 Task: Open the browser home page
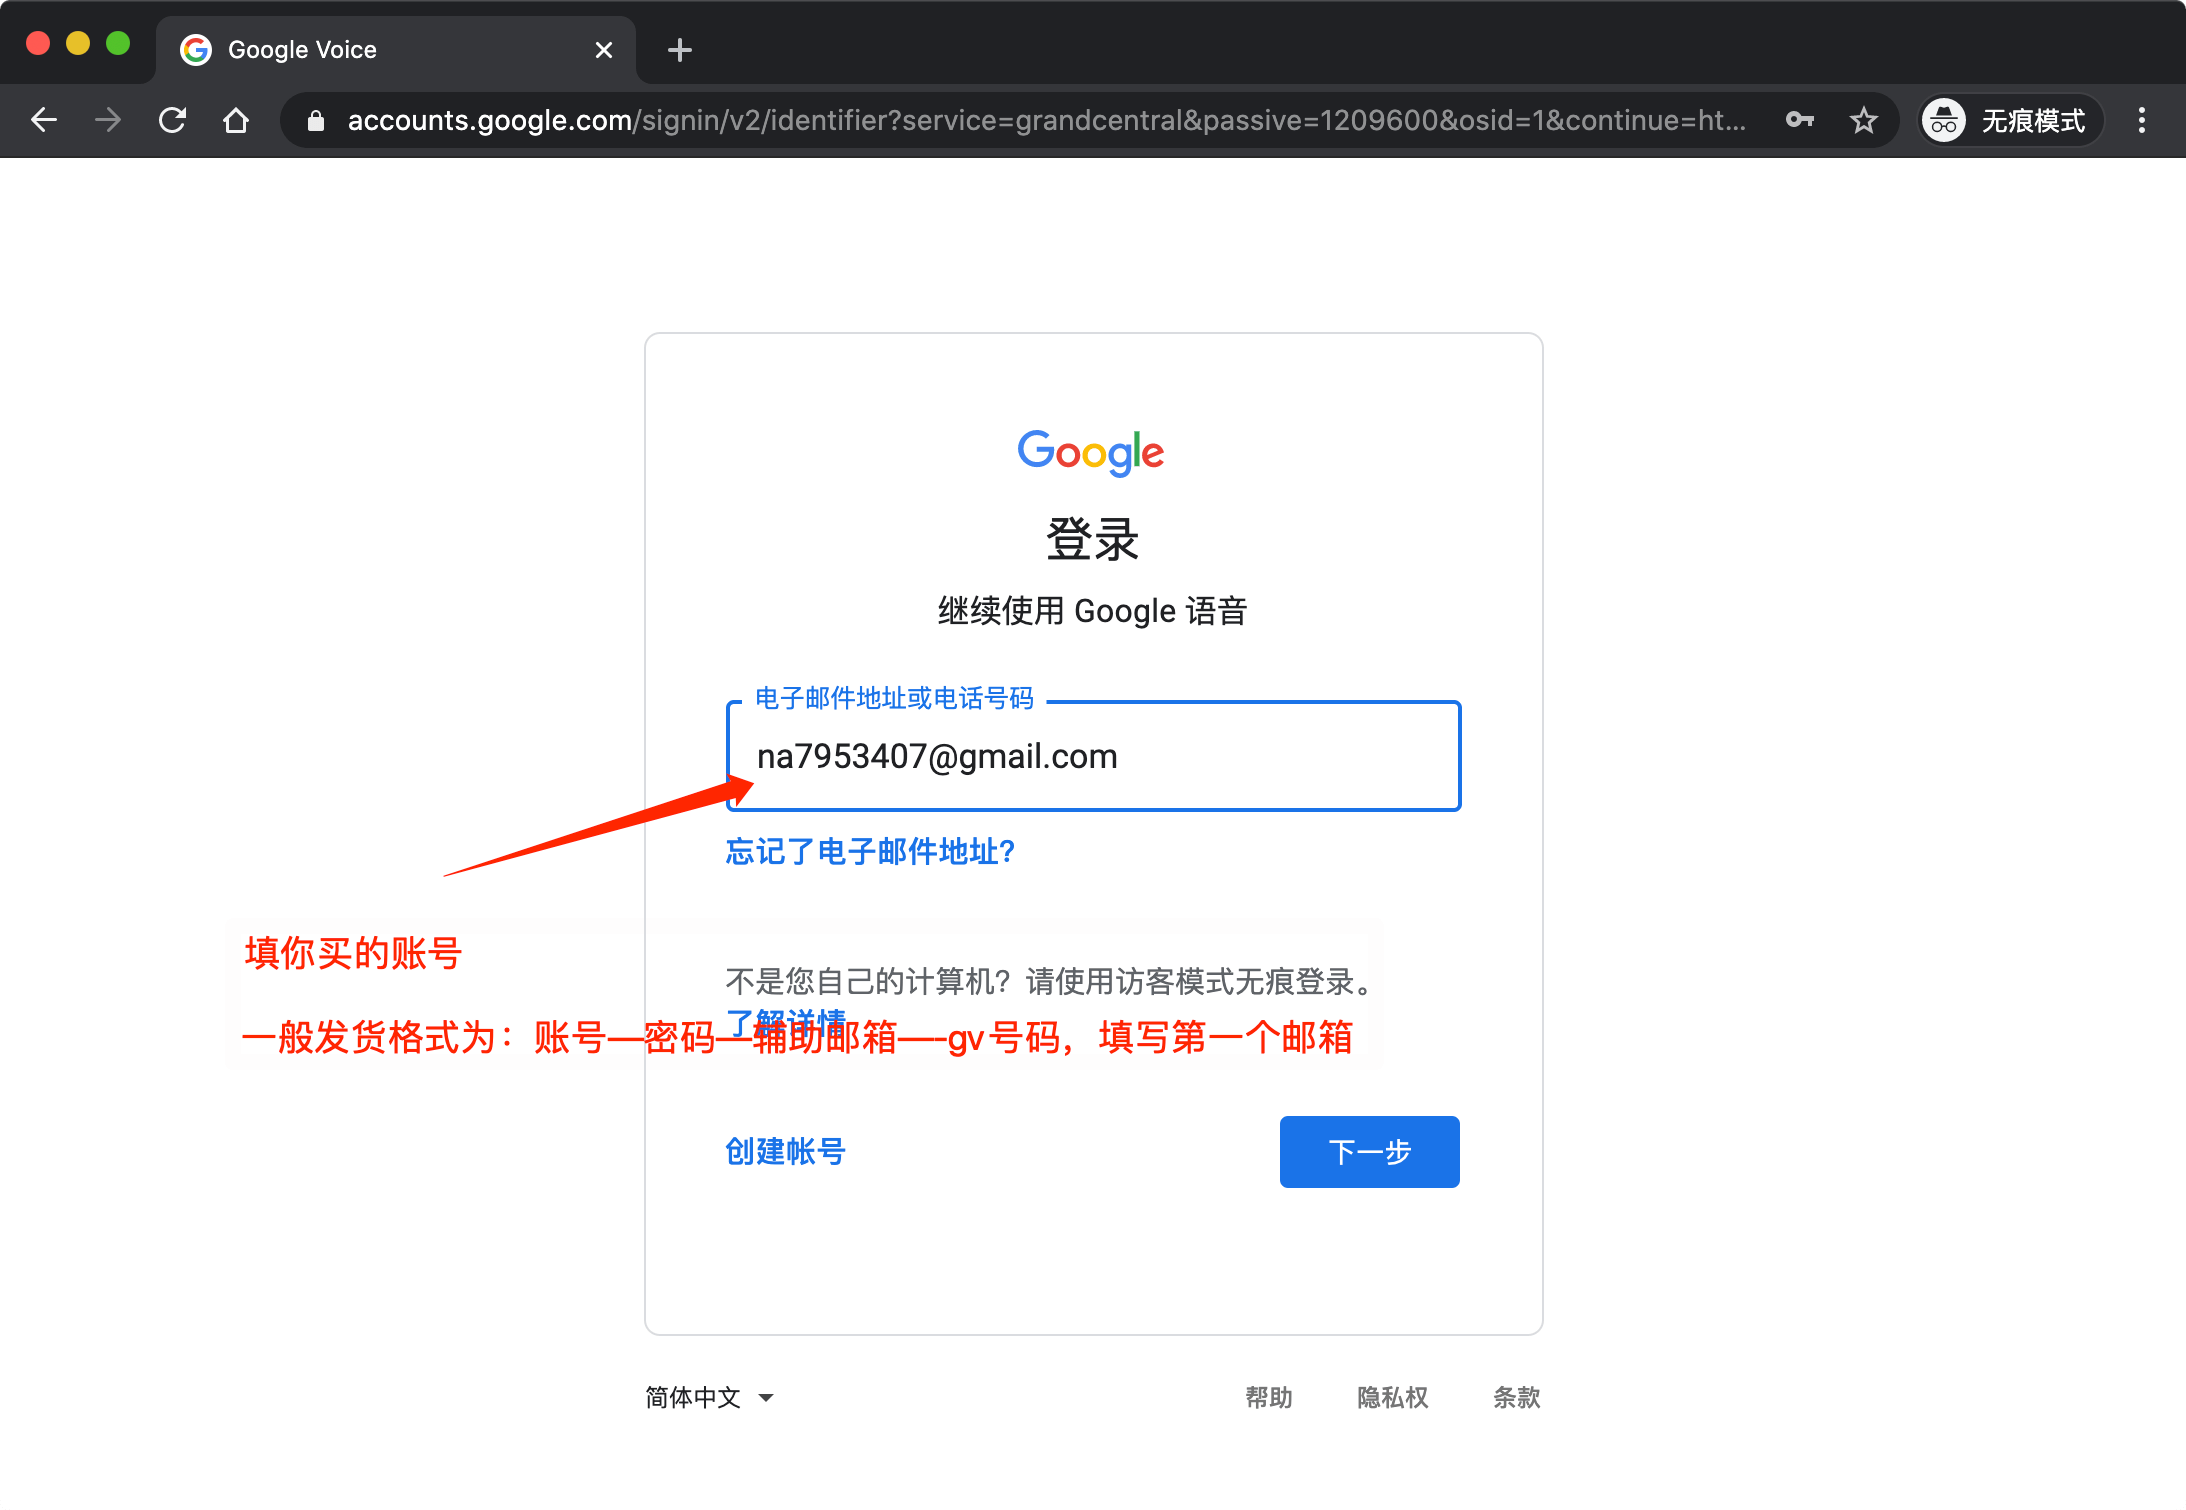click(x=236, y=120)
